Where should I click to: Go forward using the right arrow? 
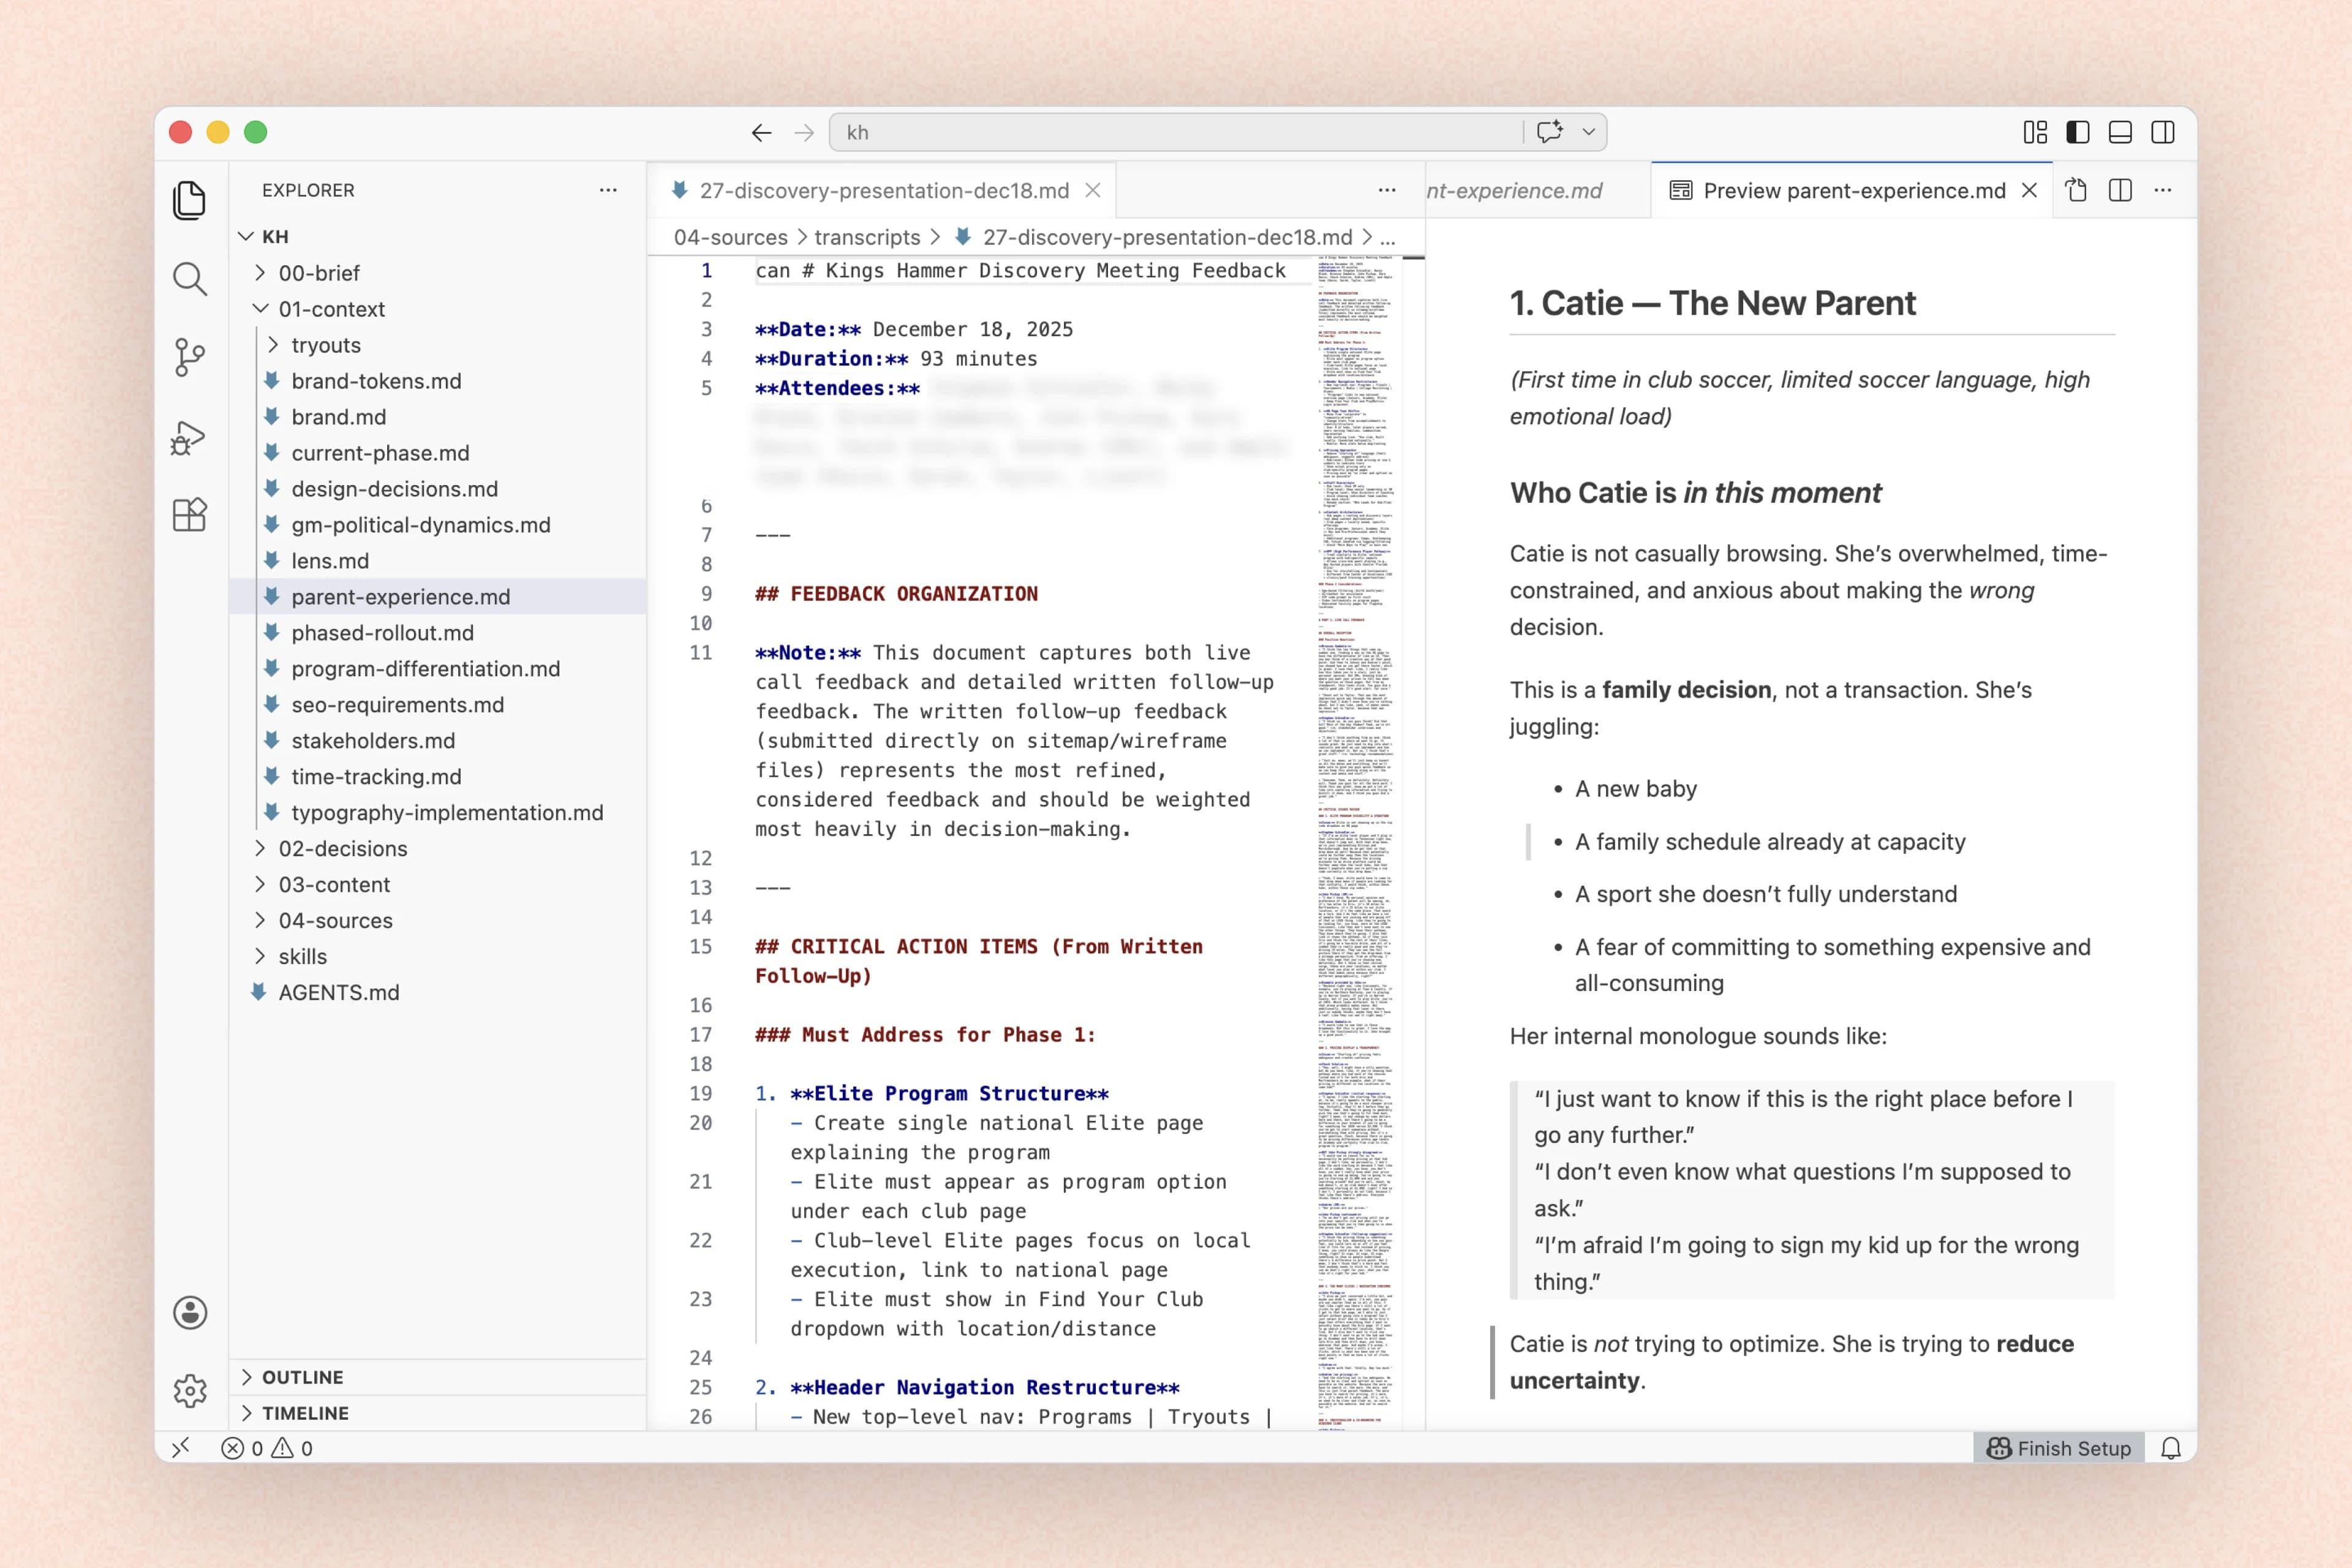point(804,132)
